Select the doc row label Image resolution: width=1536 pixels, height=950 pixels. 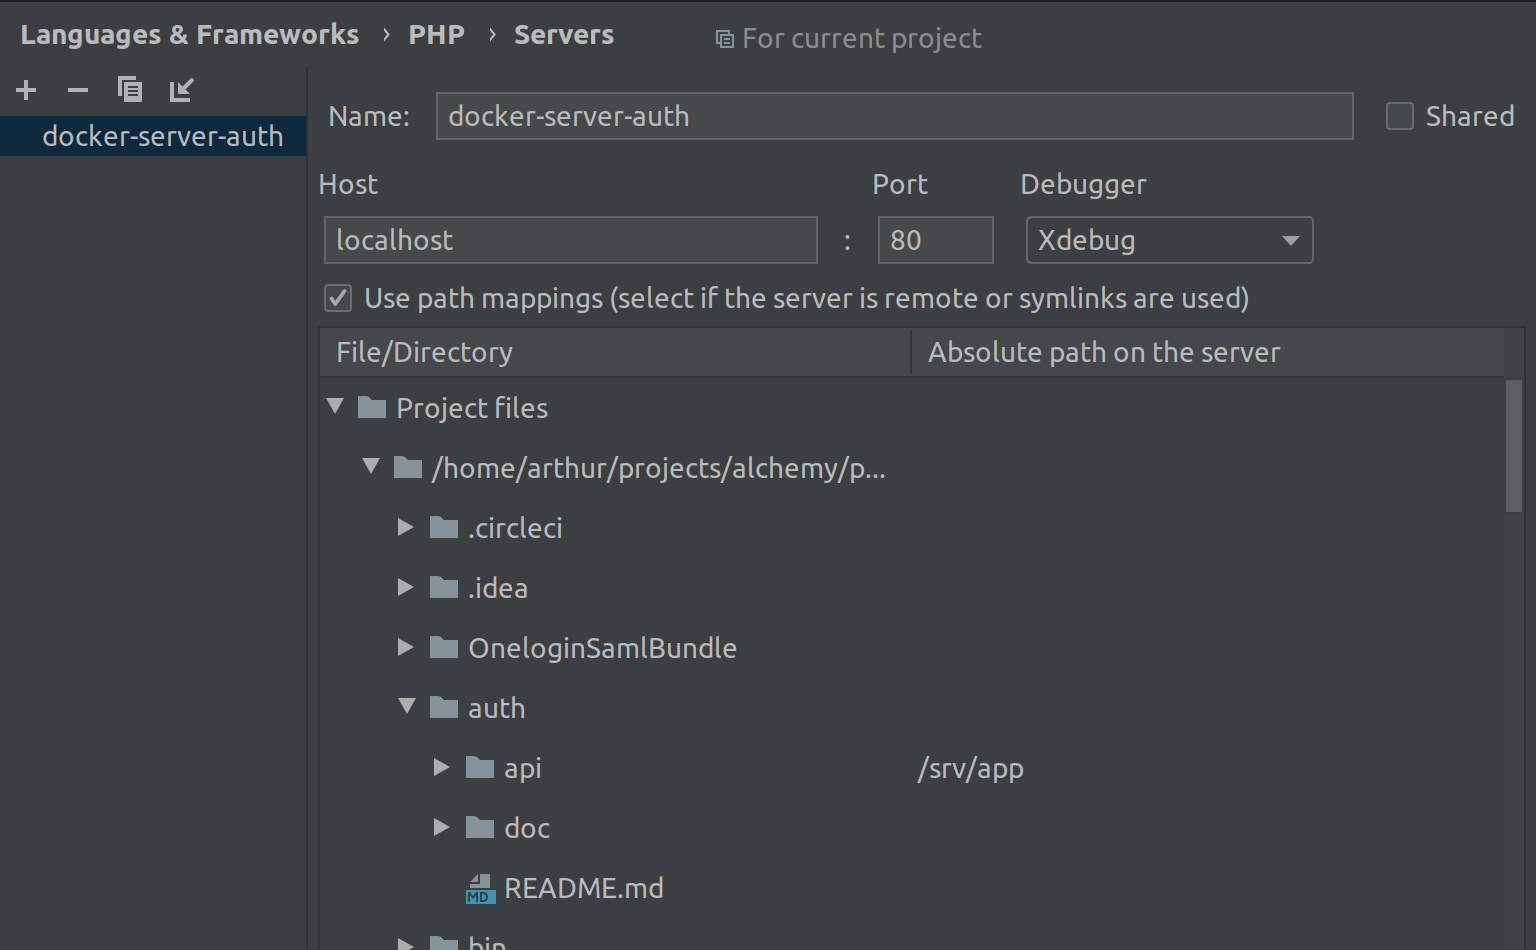527,828
